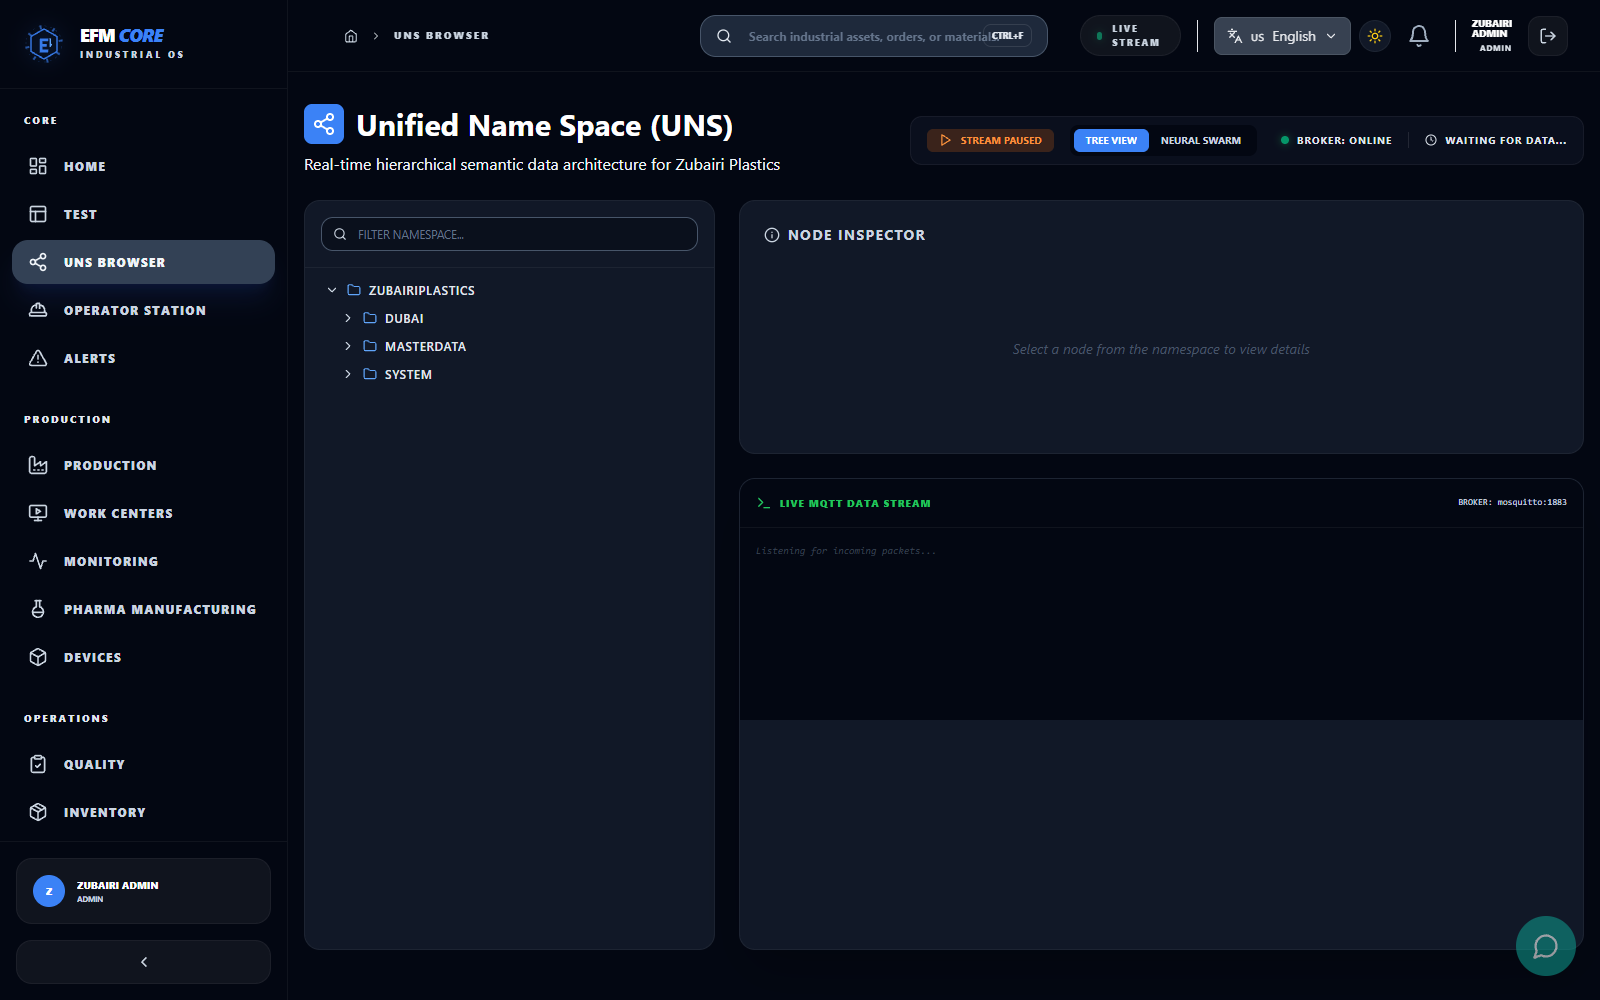This screenshot has width=1600, height=1000.
Task: Enable Neural Swarm view mode
Action: tap(1200, 140)
